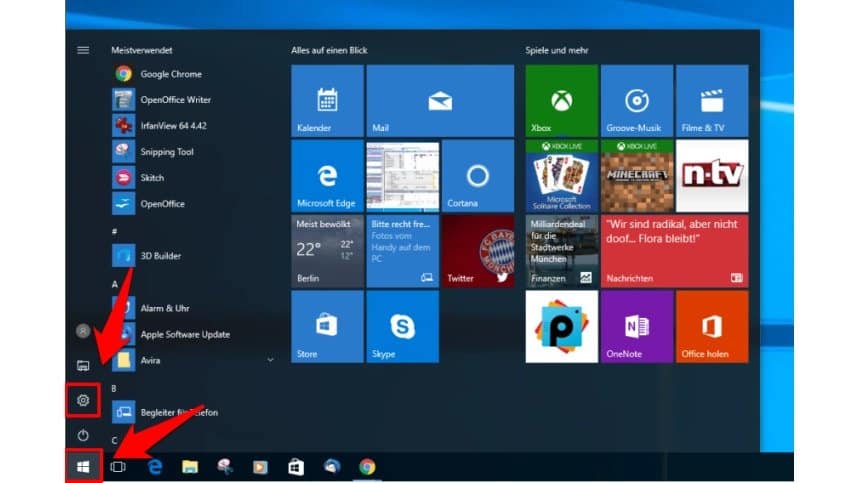
Task: Open the Settings gear icon
Action: [x=83, y=401]
